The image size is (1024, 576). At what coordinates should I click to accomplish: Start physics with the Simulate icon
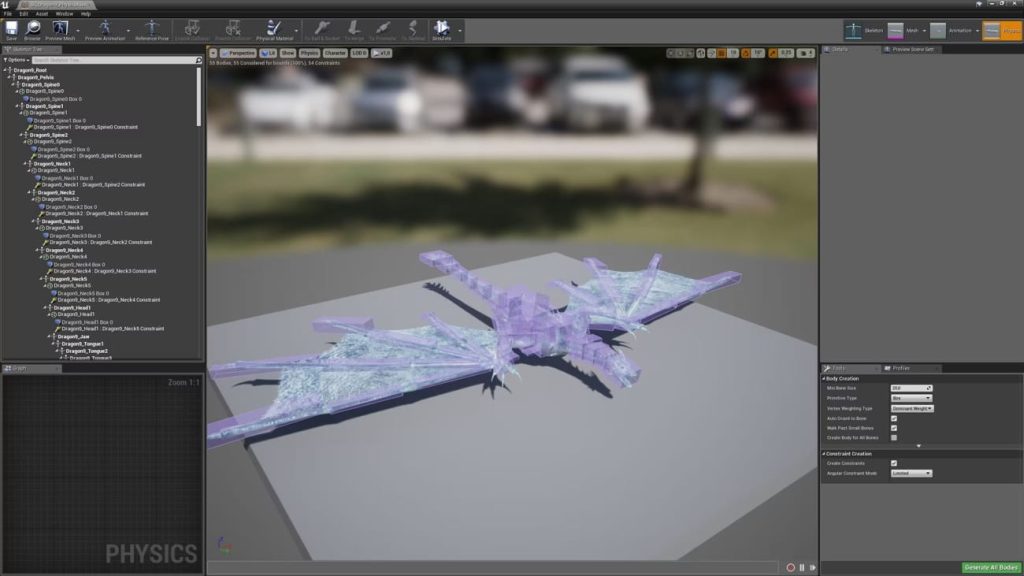[x=441, y=29]
